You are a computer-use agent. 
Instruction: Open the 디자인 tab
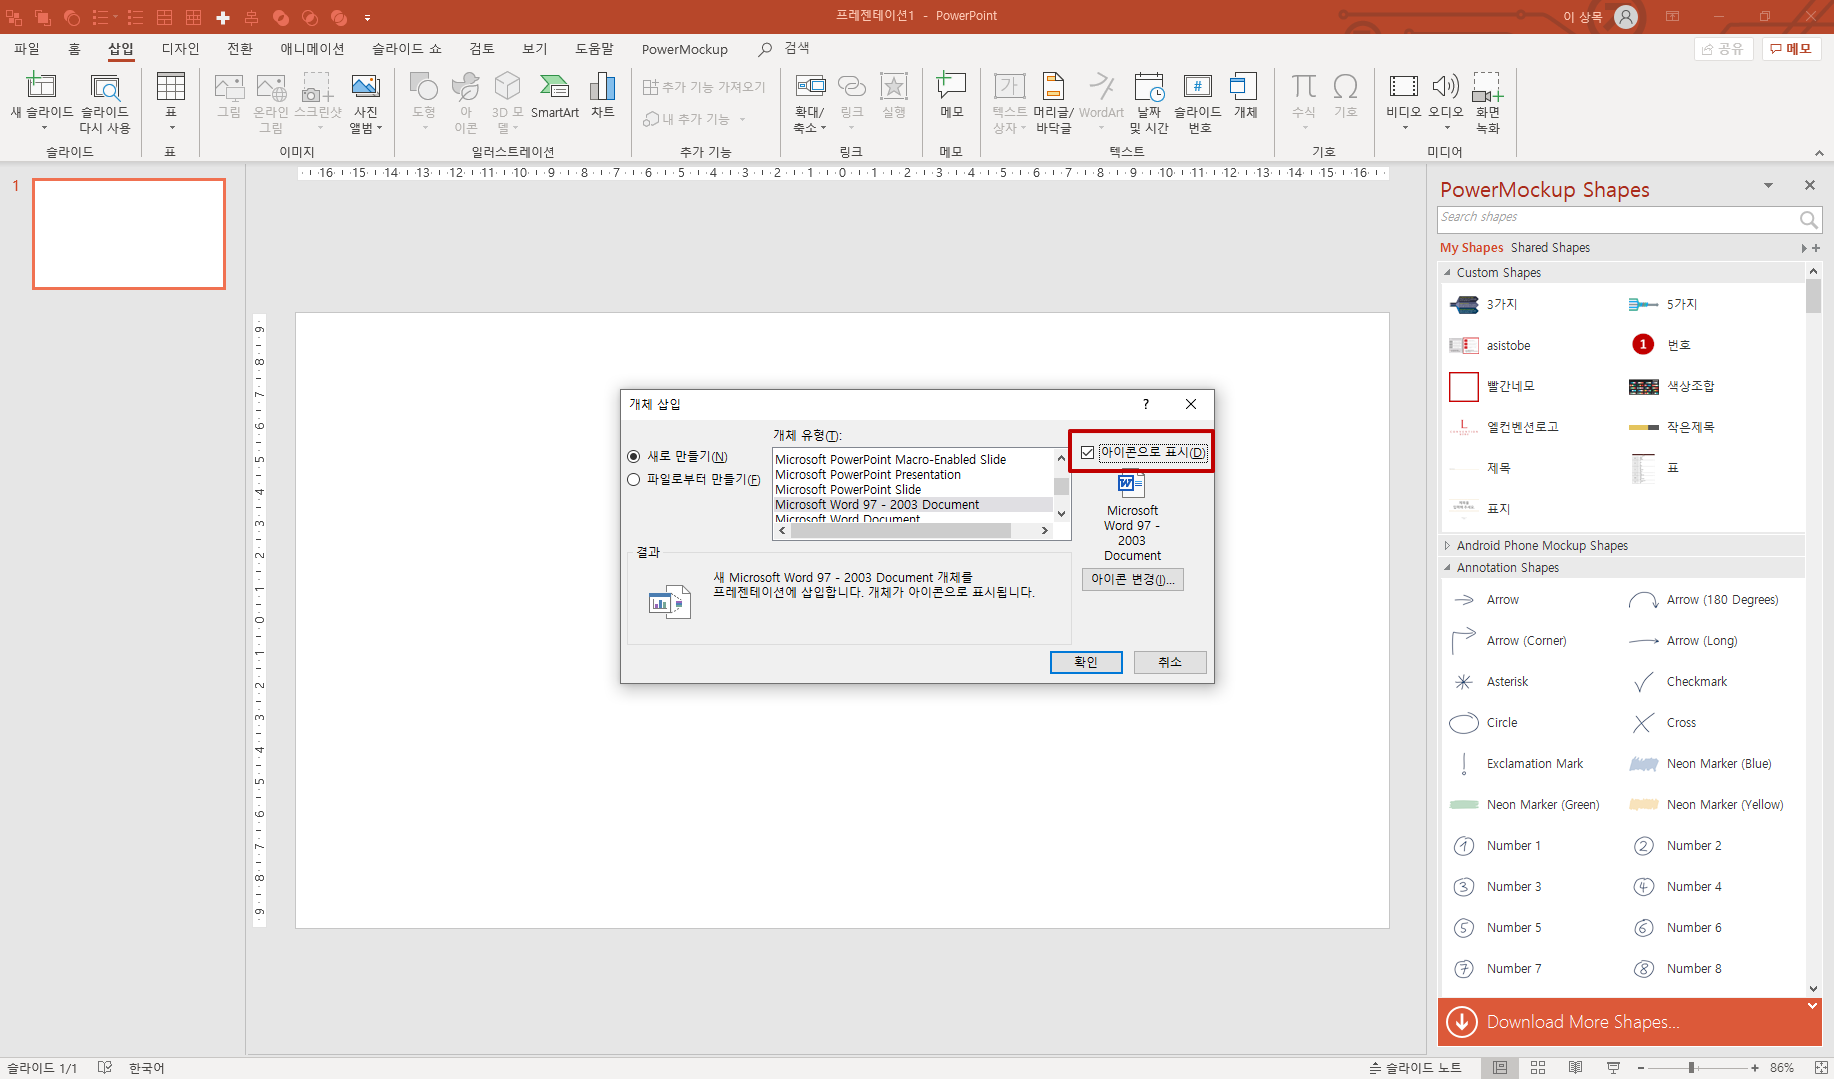[x=181, y=49]
